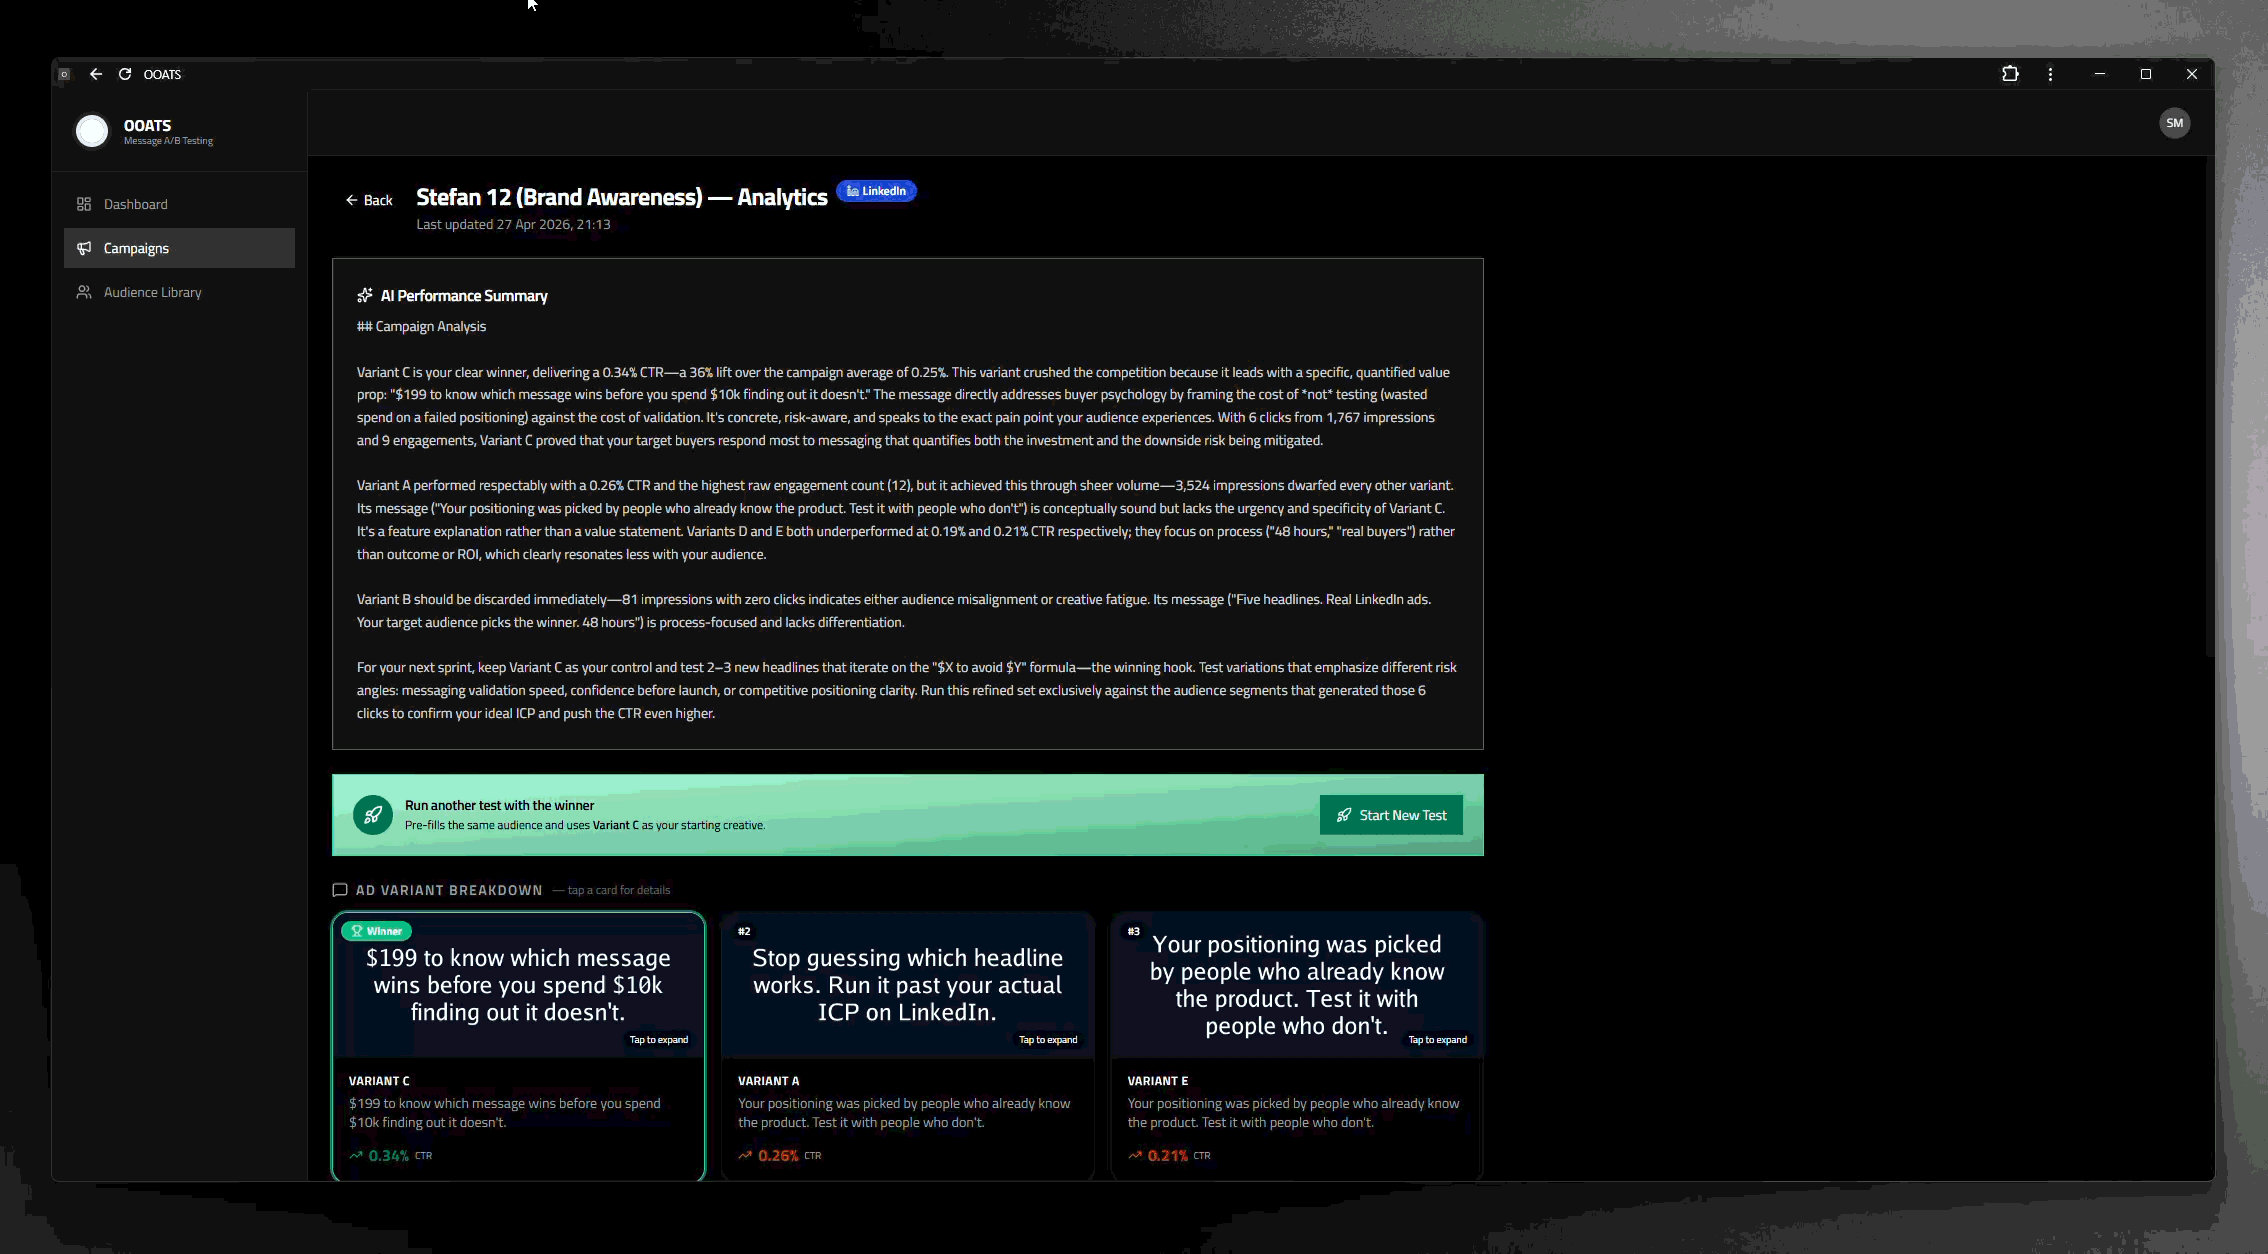The height and width of the screenshot is (1254, 2268).
Task: Click the Winner trophy badge
Action: pyautogui.click(x=376, y=931)
